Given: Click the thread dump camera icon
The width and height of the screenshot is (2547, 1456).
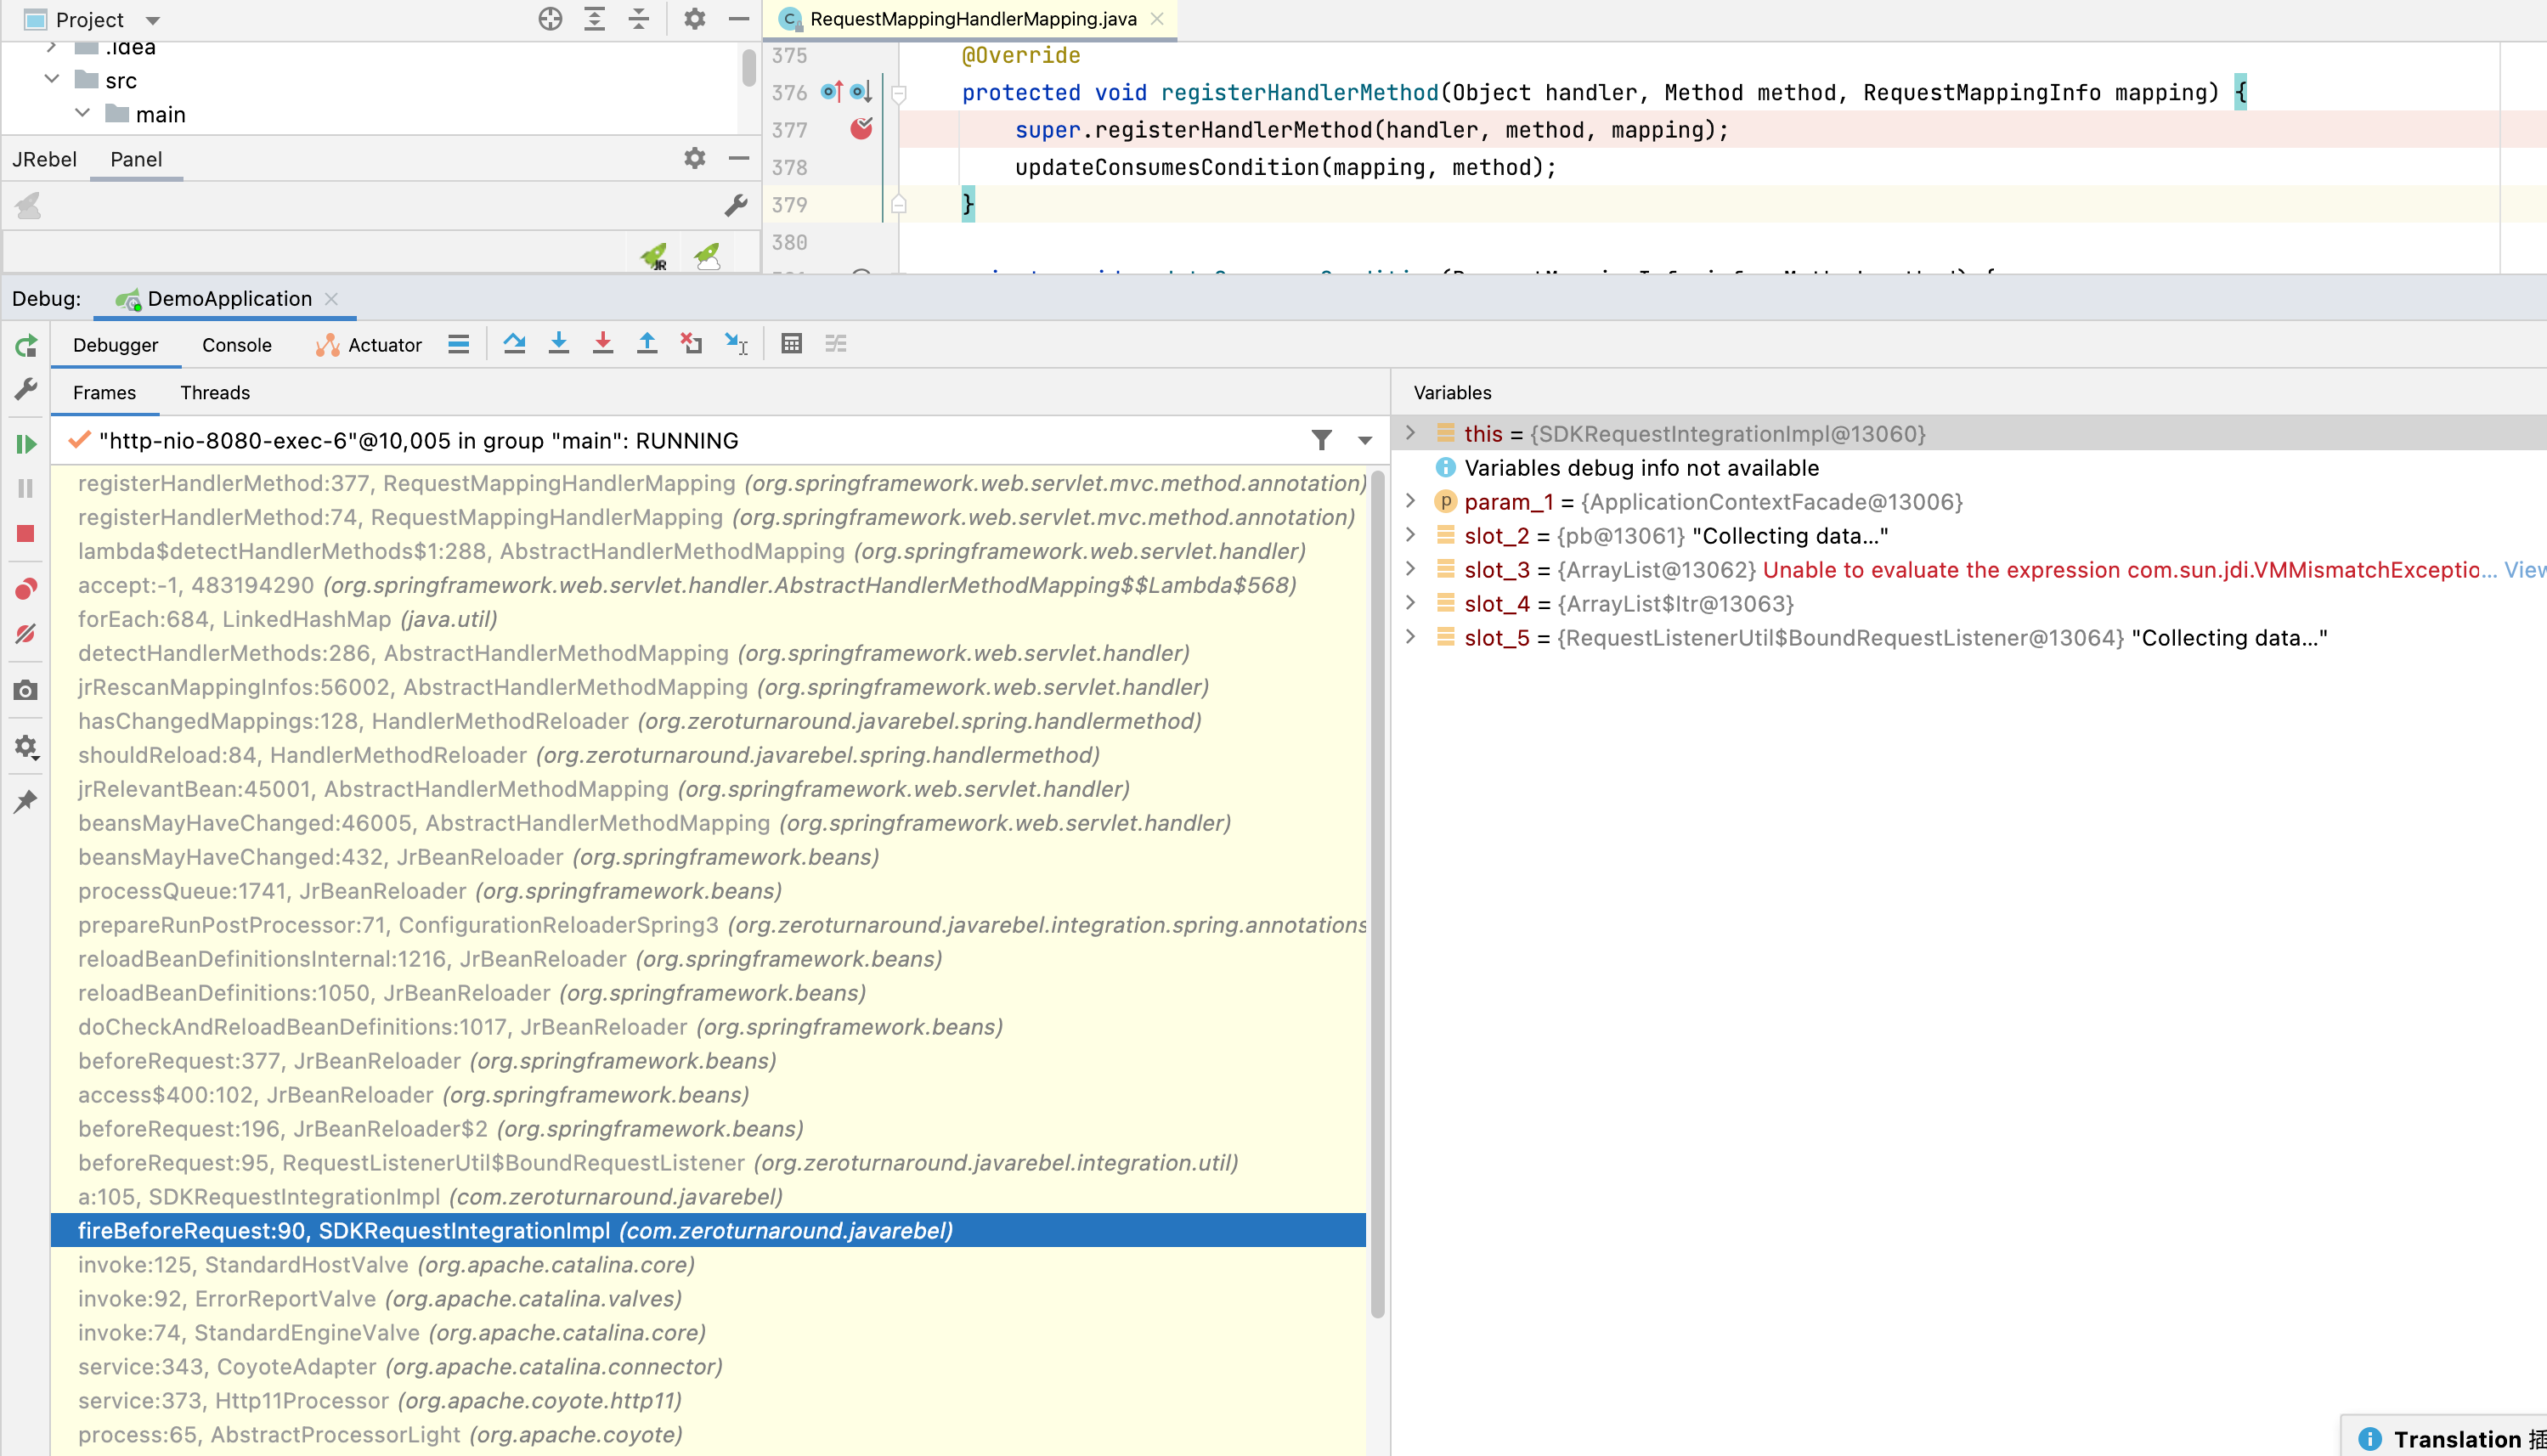Looking at the screenshot, I should tap(26, 691).
